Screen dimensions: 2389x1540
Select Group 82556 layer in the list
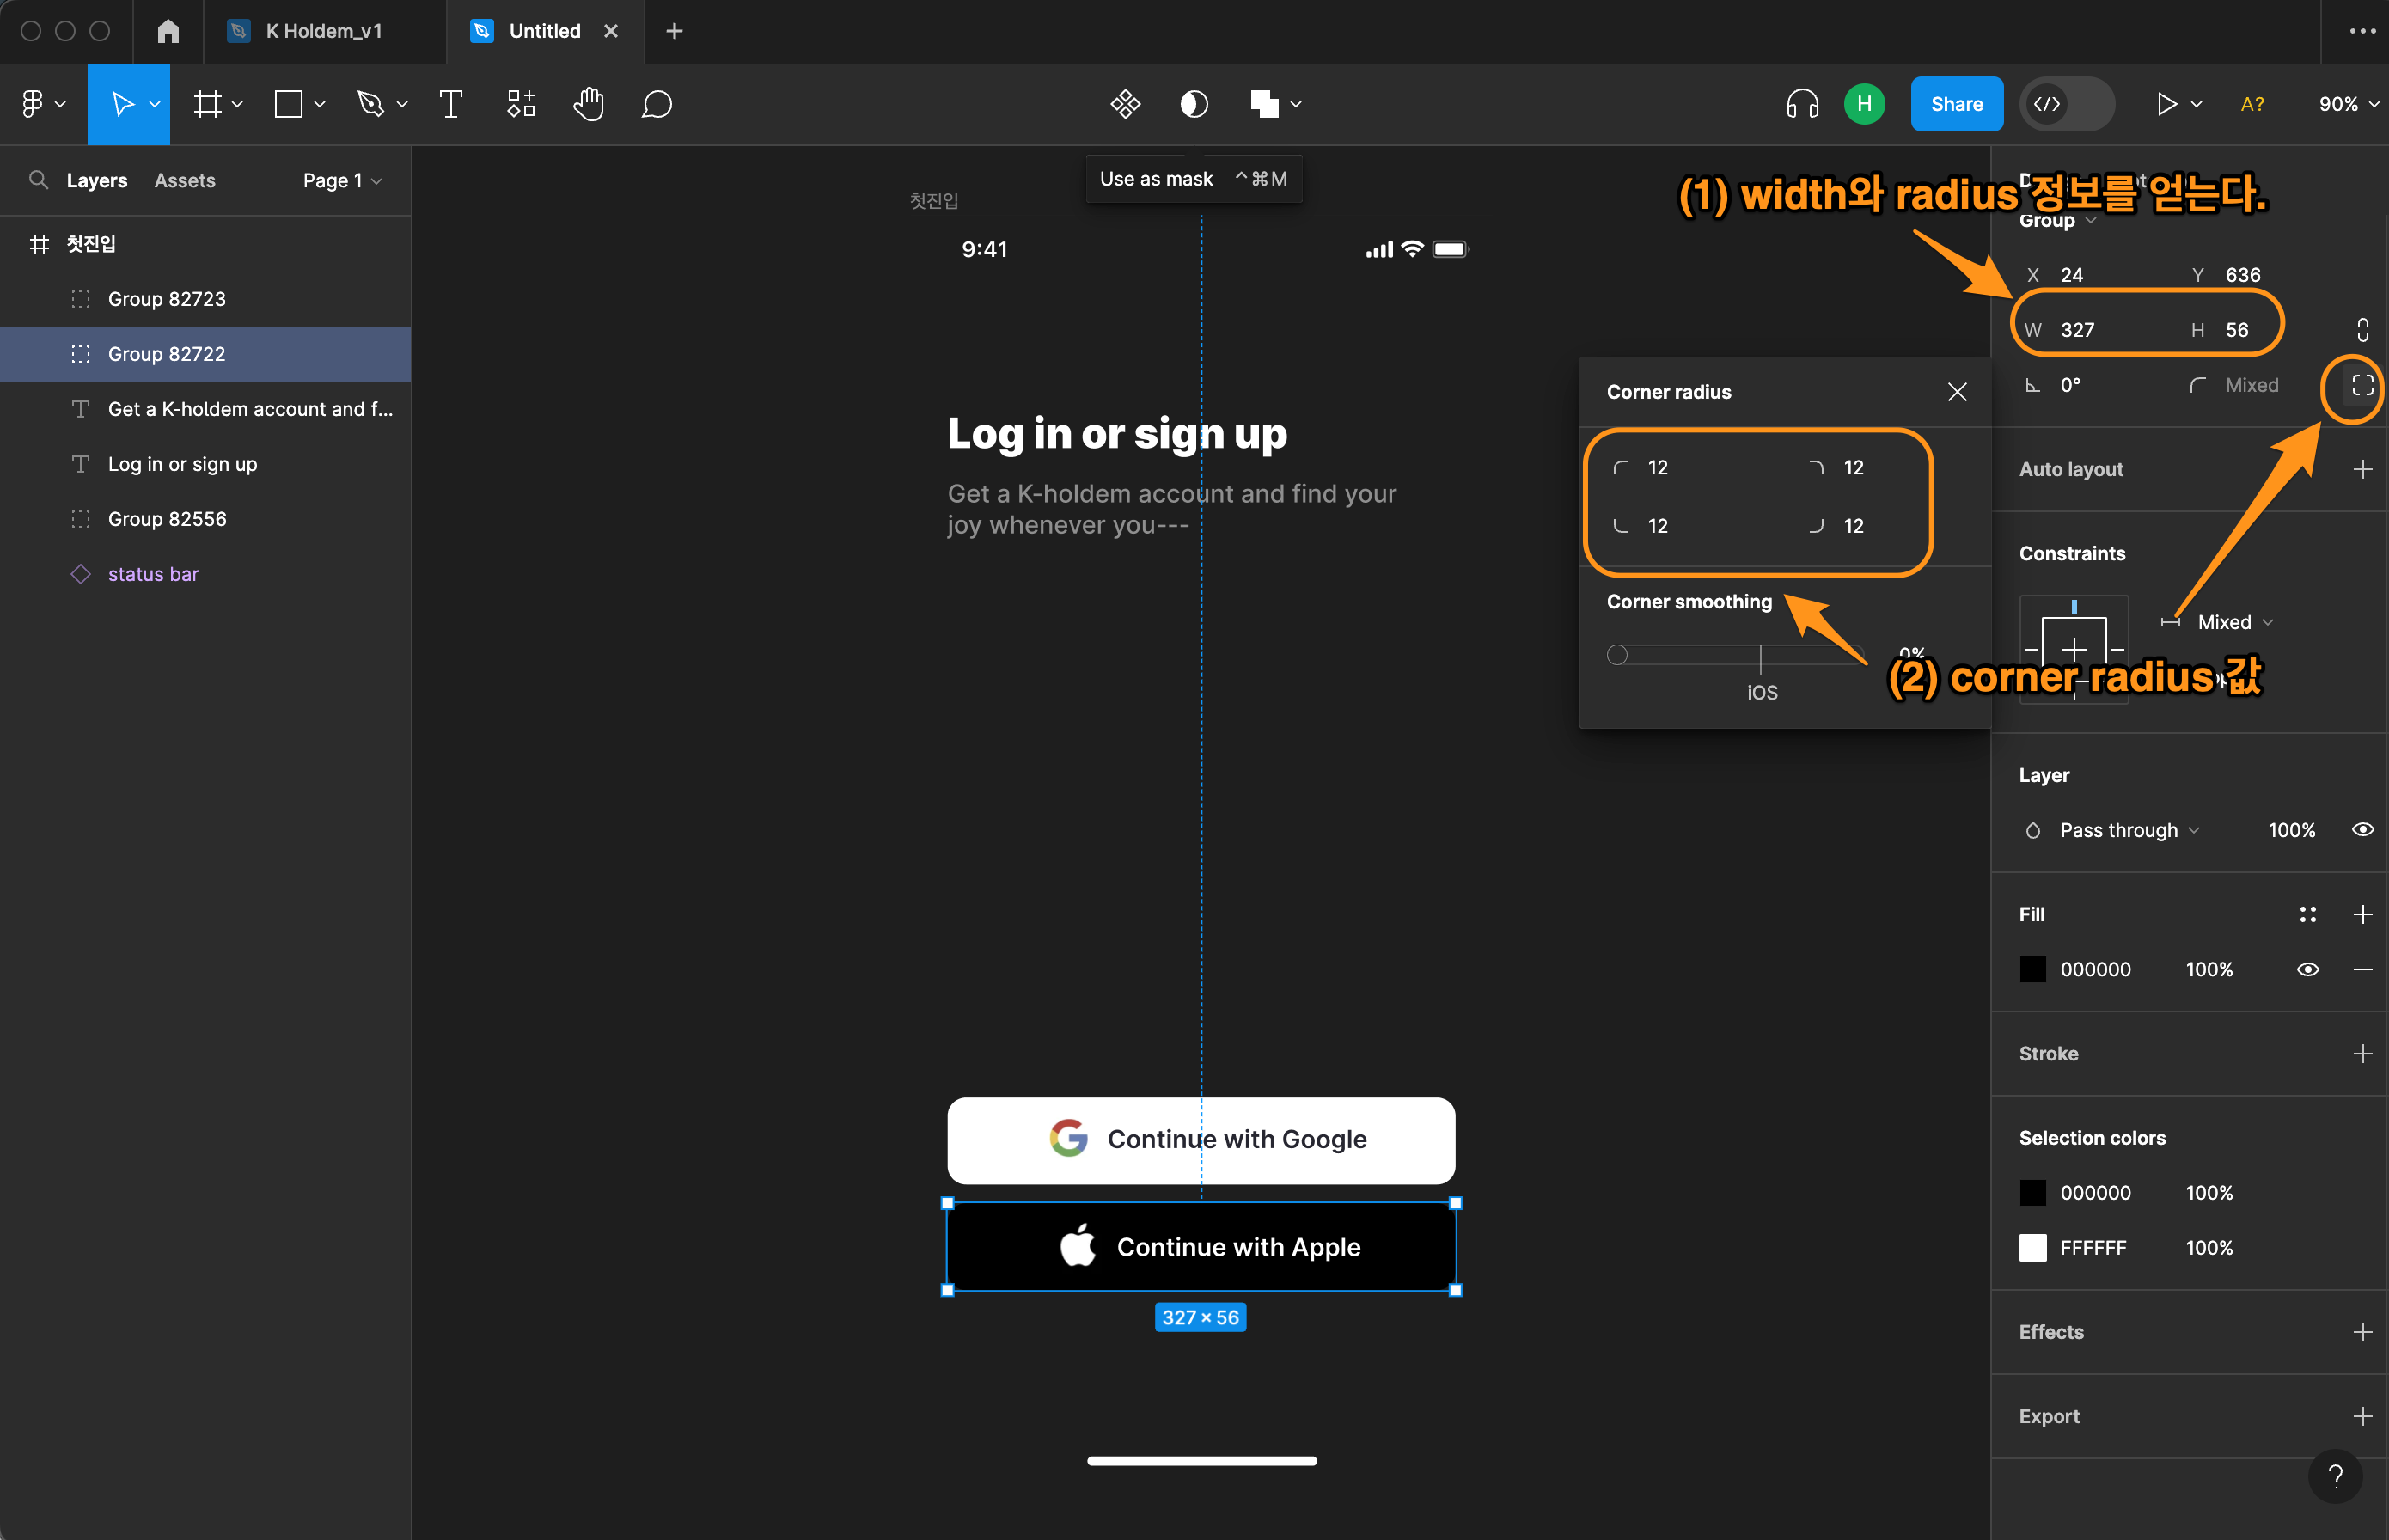coord(167,519)
